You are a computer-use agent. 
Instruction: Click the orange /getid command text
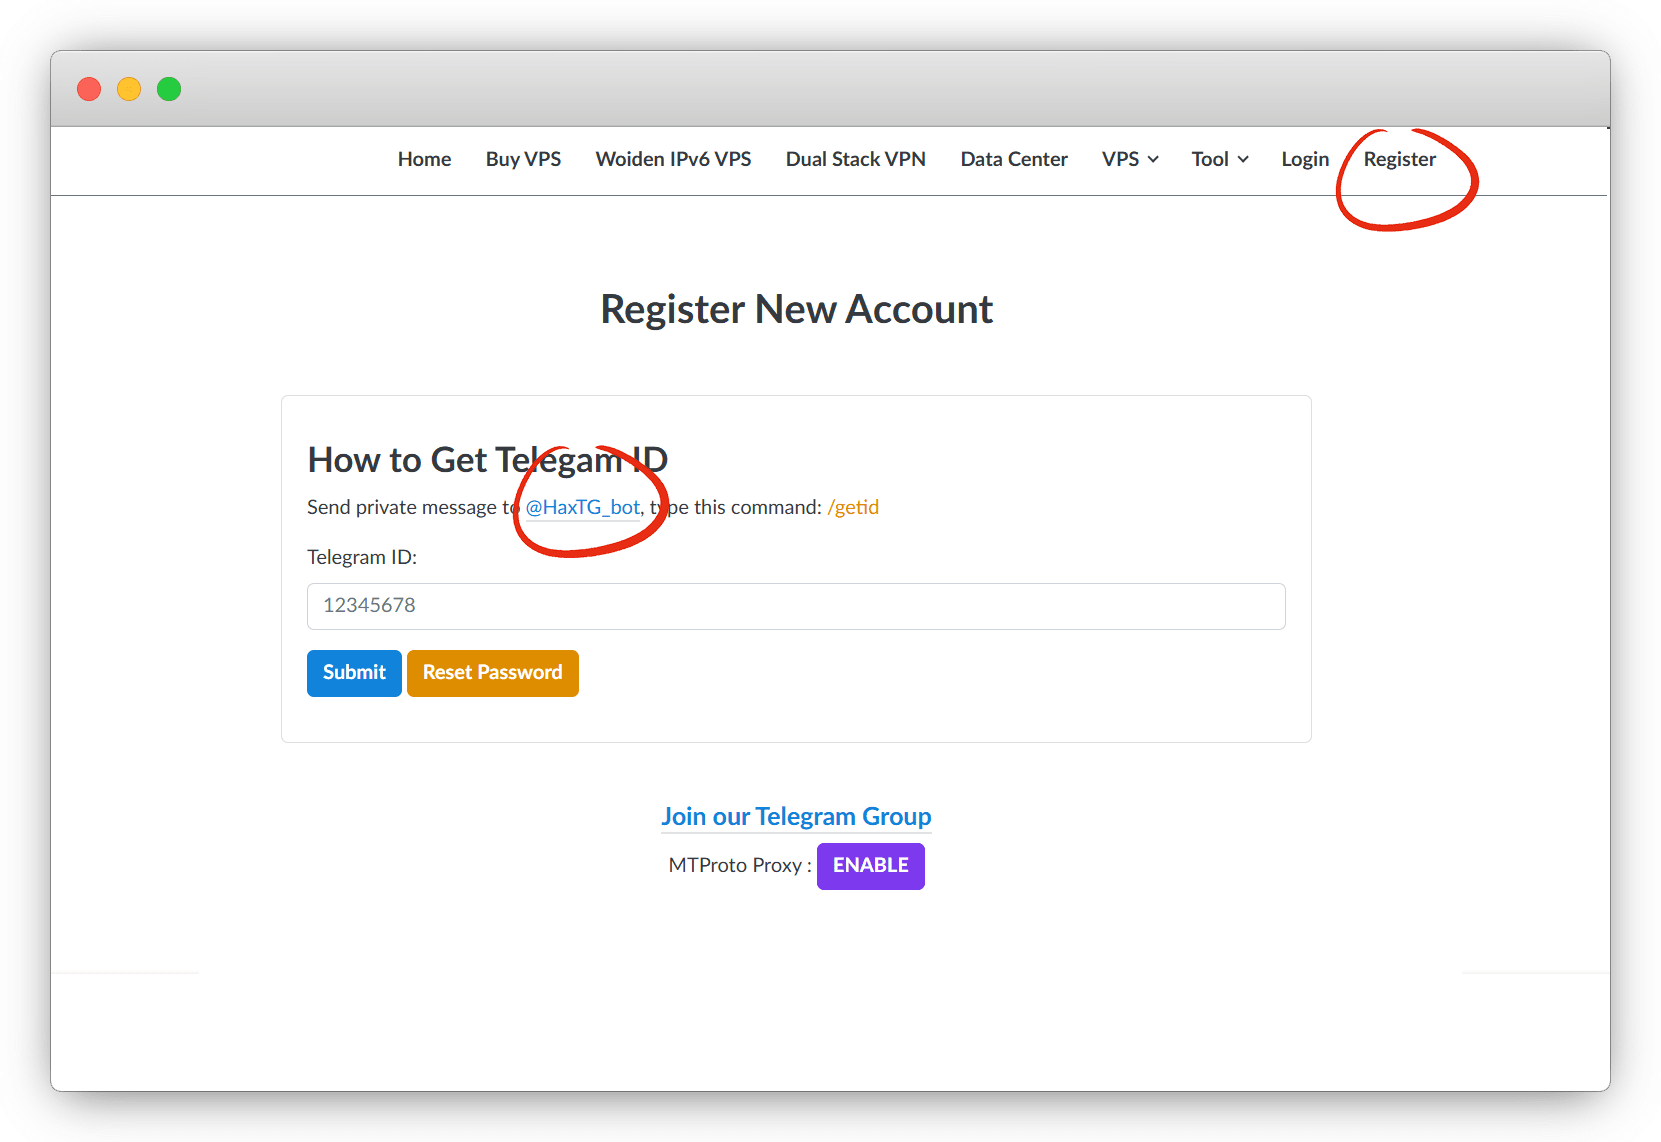click(853, 507)
